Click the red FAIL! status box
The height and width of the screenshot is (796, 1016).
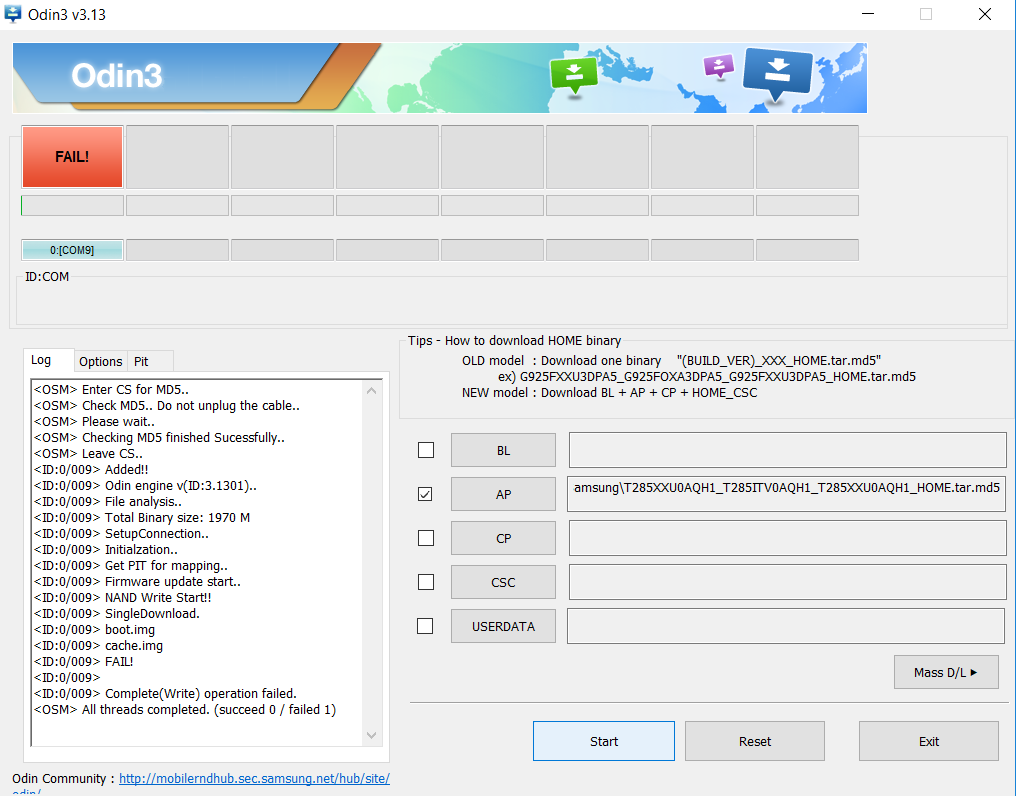[72, 156]
